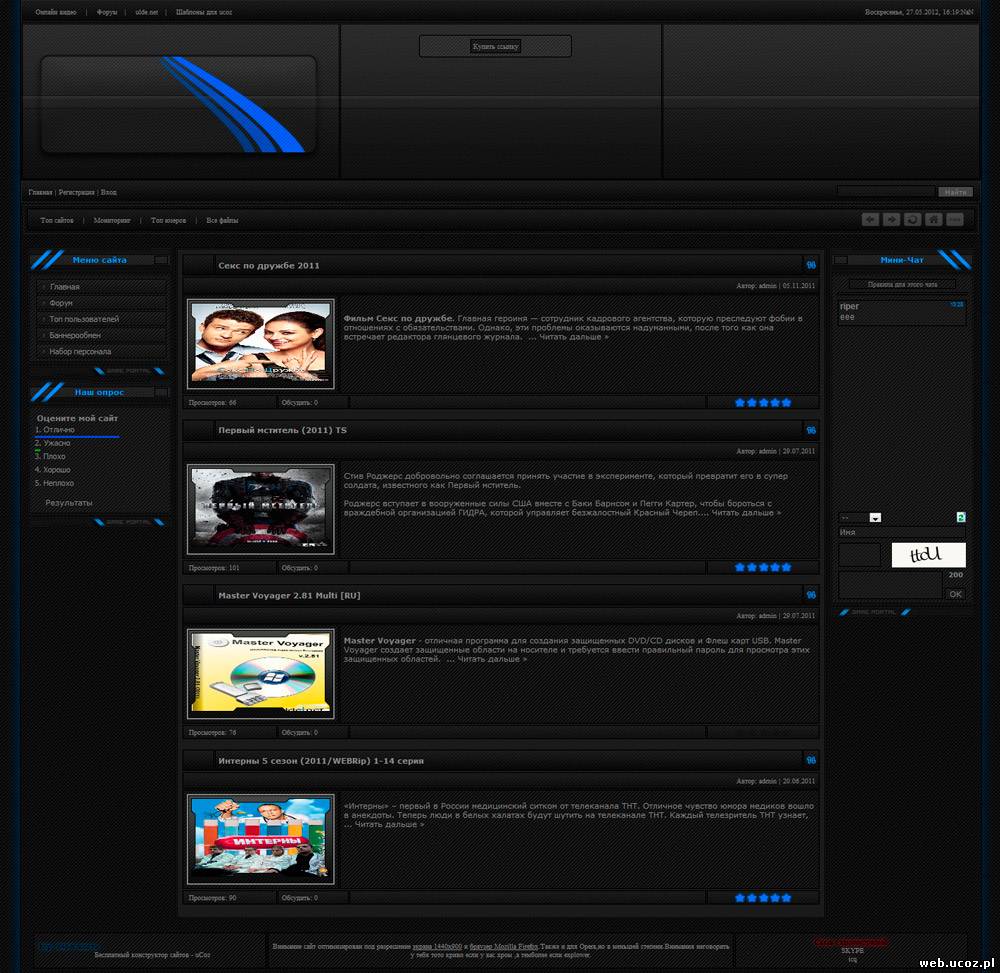Collapse the 'Меню сайта' block toggle
1000x973 pixels.
(161, 260)
